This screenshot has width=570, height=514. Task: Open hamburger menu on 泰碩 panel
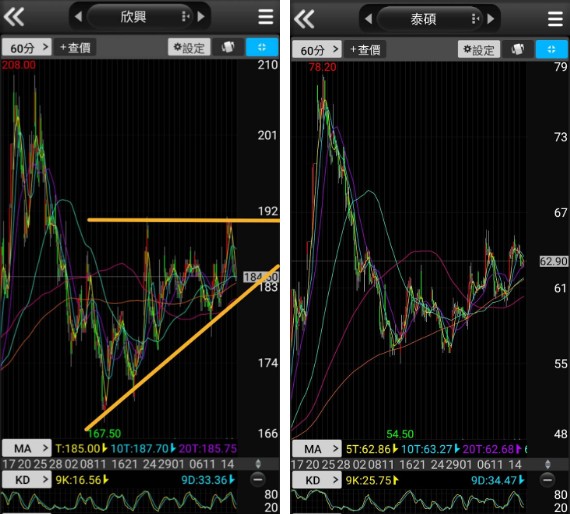(555, 19)
